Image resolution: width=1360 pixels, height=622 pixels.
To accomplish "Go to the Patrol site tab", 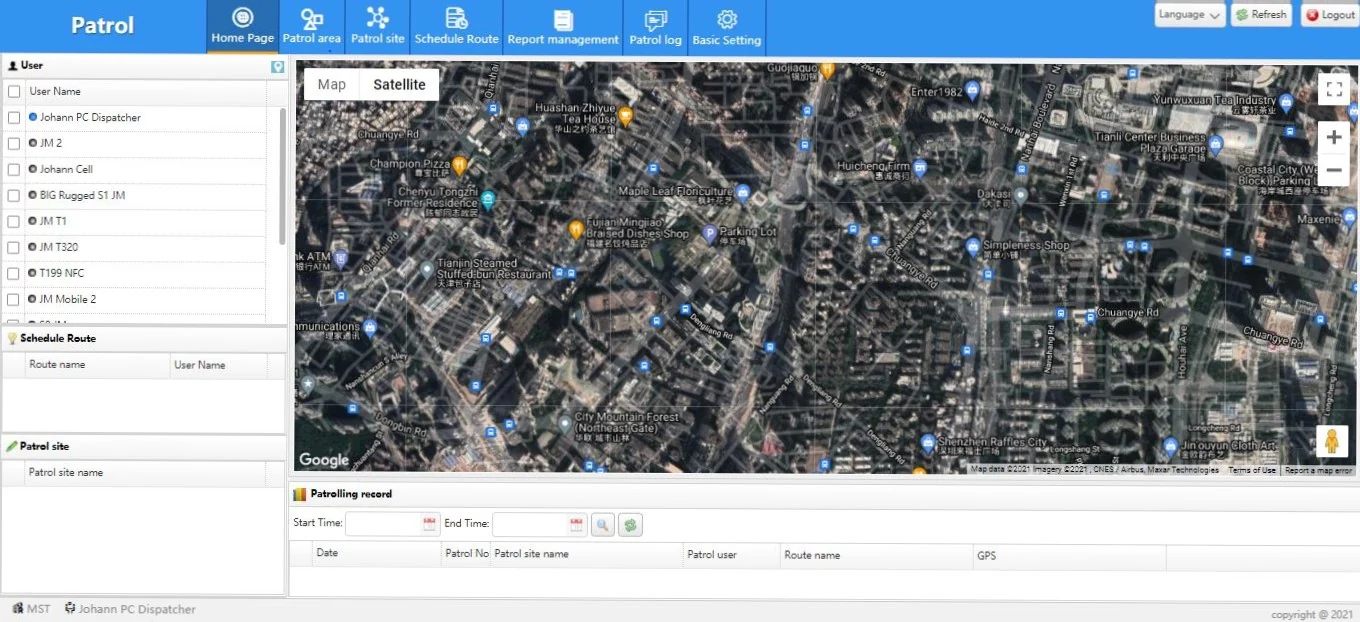I will pyautogui.click(x=378, y=27).
